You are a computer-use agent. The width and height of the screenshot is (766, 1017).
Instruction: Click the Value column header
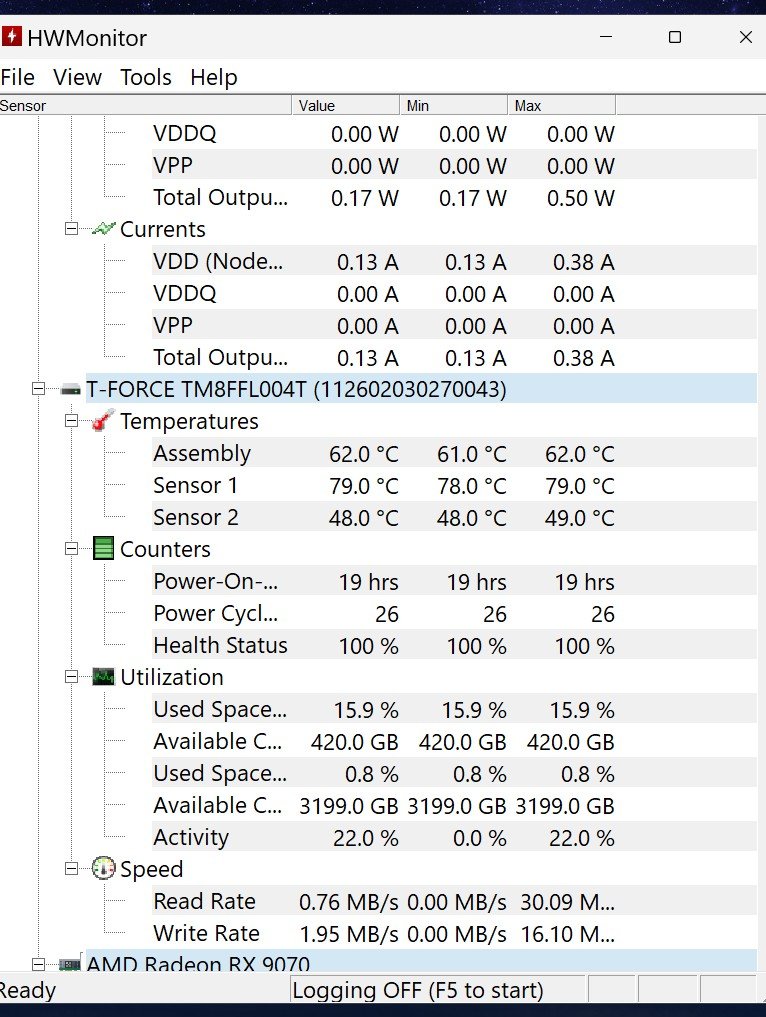pos(345,105)
